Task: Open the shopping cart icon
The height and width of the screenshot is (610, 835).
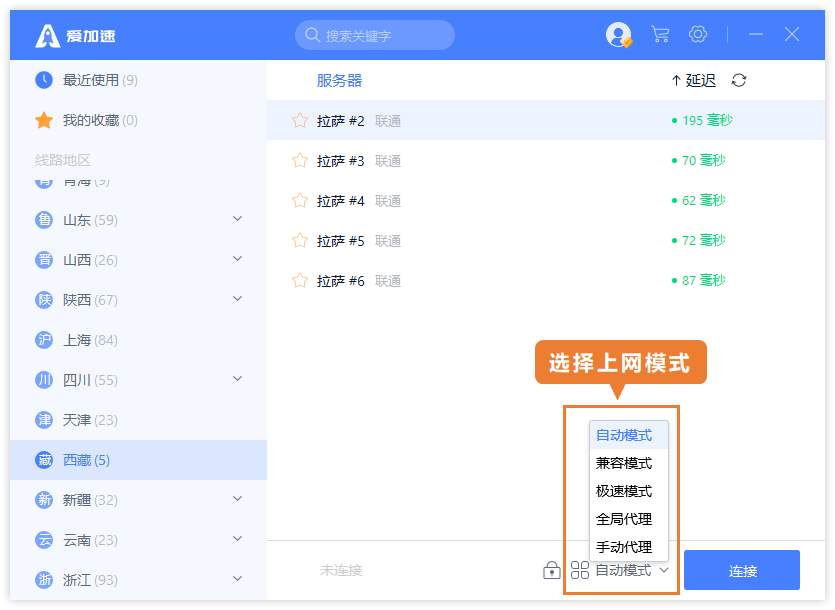Action: tap(659, 33)
